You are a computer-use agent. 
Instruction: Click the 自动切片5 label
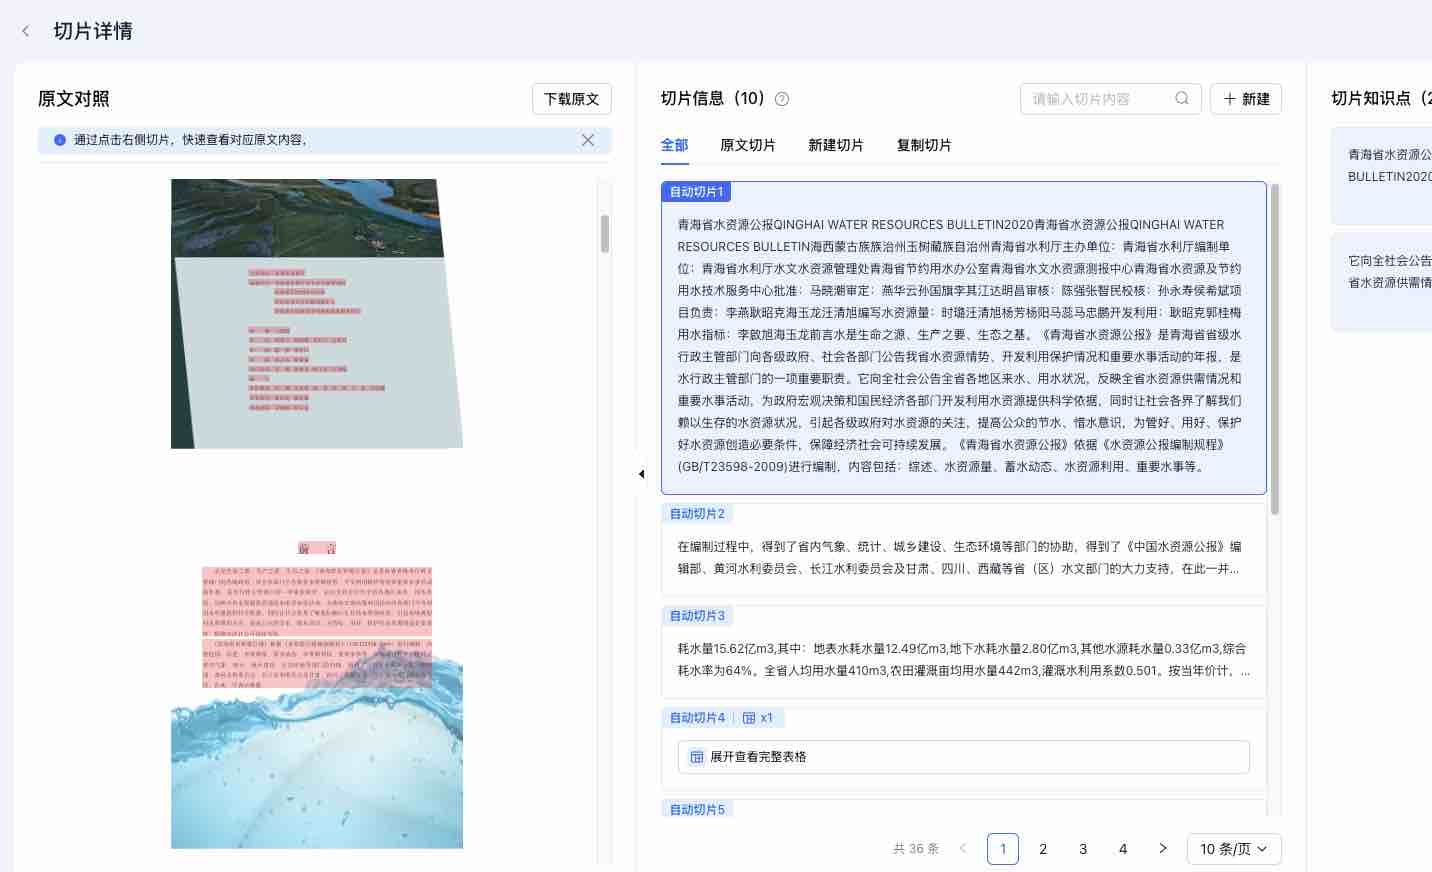pyautogui.click(x=697, y=809)
